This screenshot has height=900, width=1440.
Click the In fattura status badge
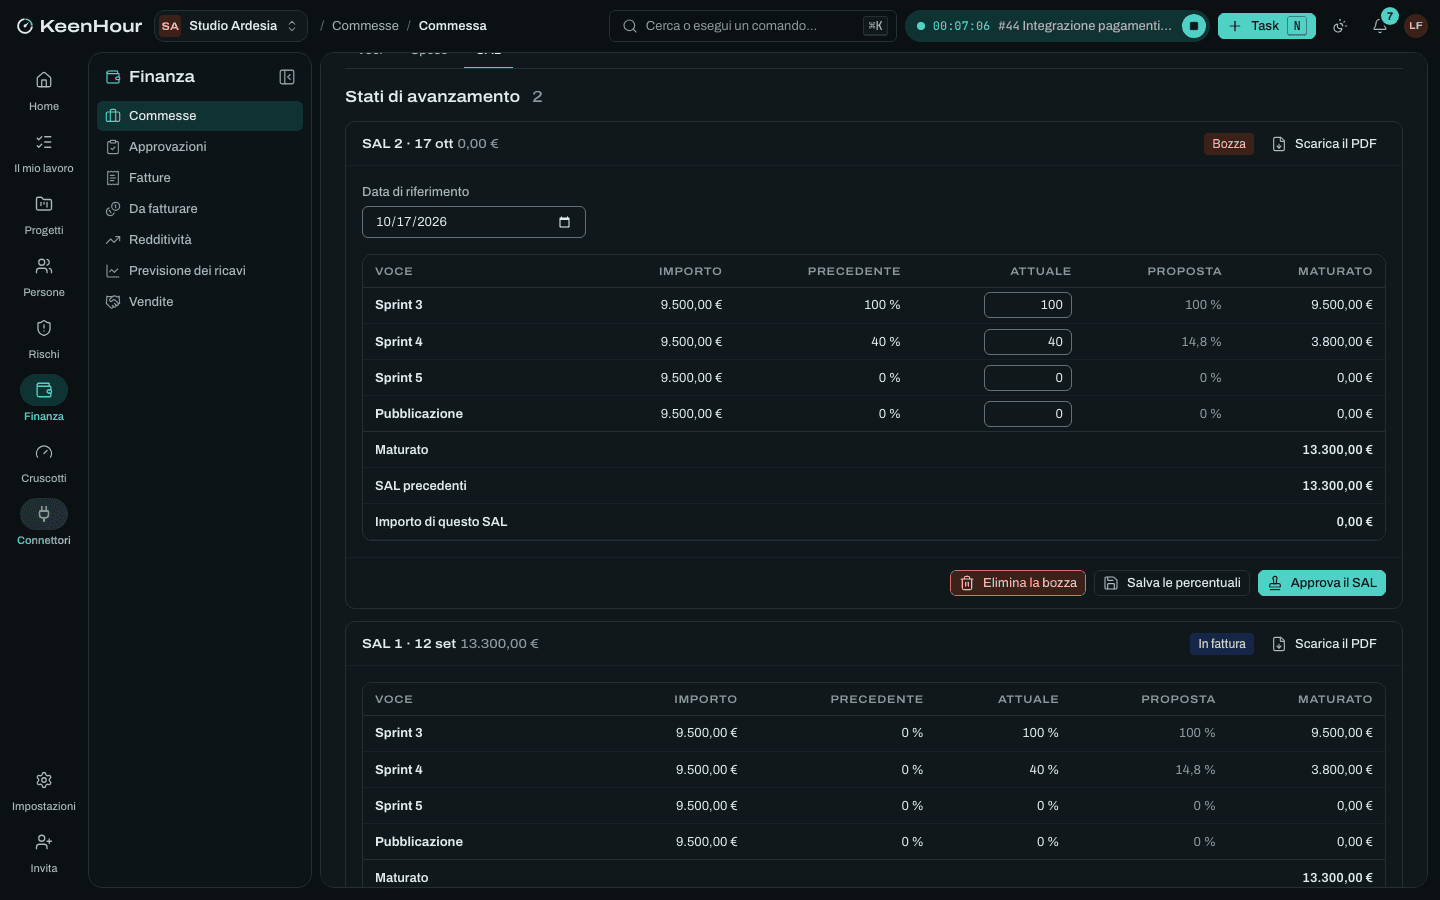tap(1222, 644)
